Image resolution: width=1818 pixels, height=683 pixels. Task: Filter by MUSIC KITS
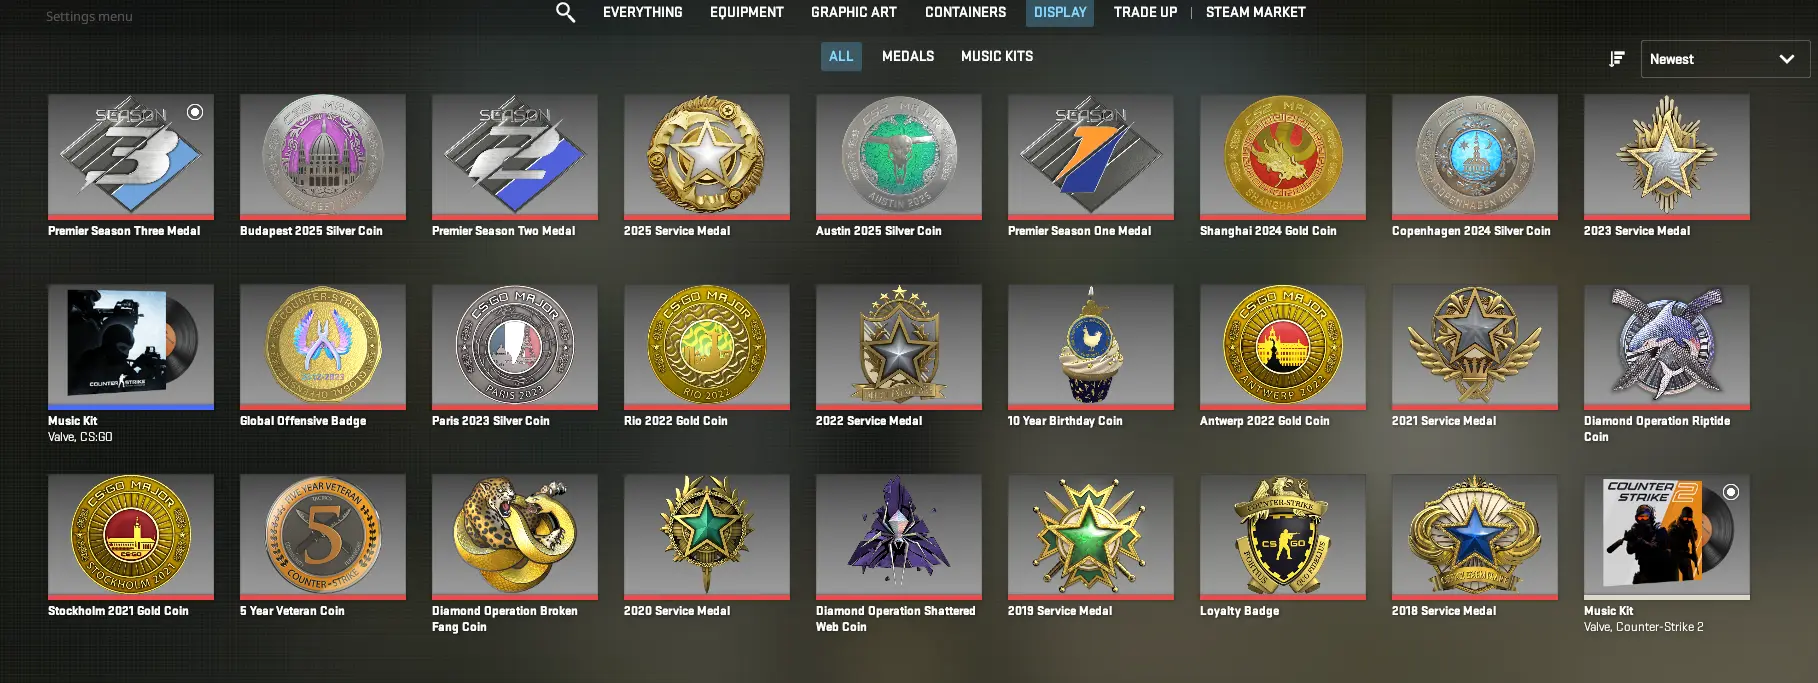coord(997,56)
